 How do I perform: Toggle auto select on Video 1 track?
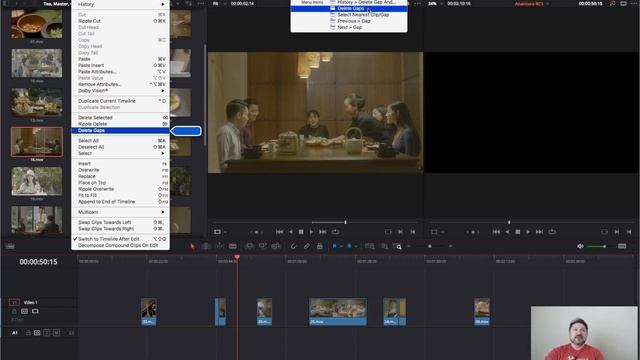click(24, 311)
